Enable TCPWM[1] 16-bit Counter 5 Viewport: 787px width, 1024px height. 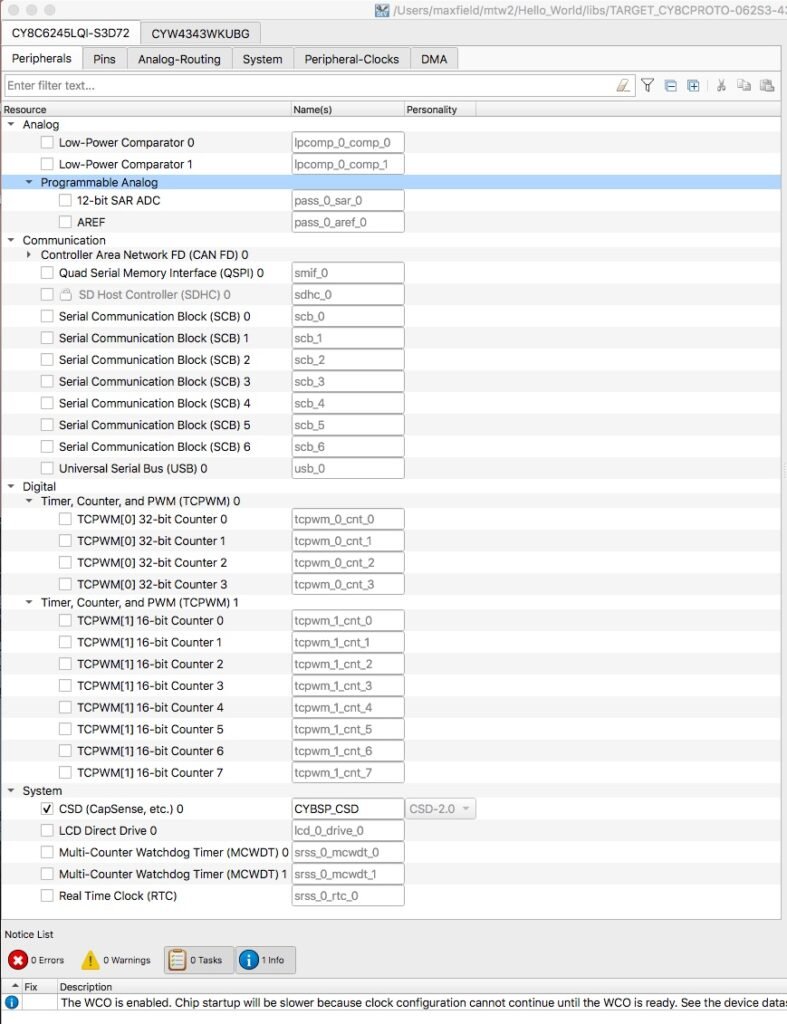(x=65, y=729)
